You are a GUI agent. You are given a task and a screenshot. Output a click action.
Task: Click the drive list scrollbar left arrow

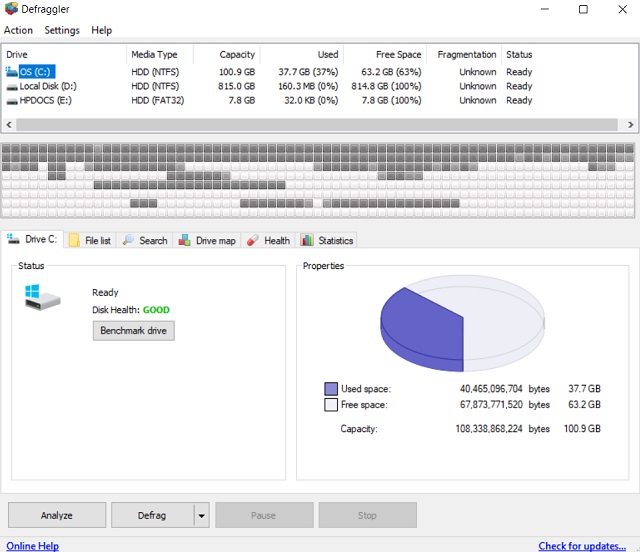coord(9,125)
